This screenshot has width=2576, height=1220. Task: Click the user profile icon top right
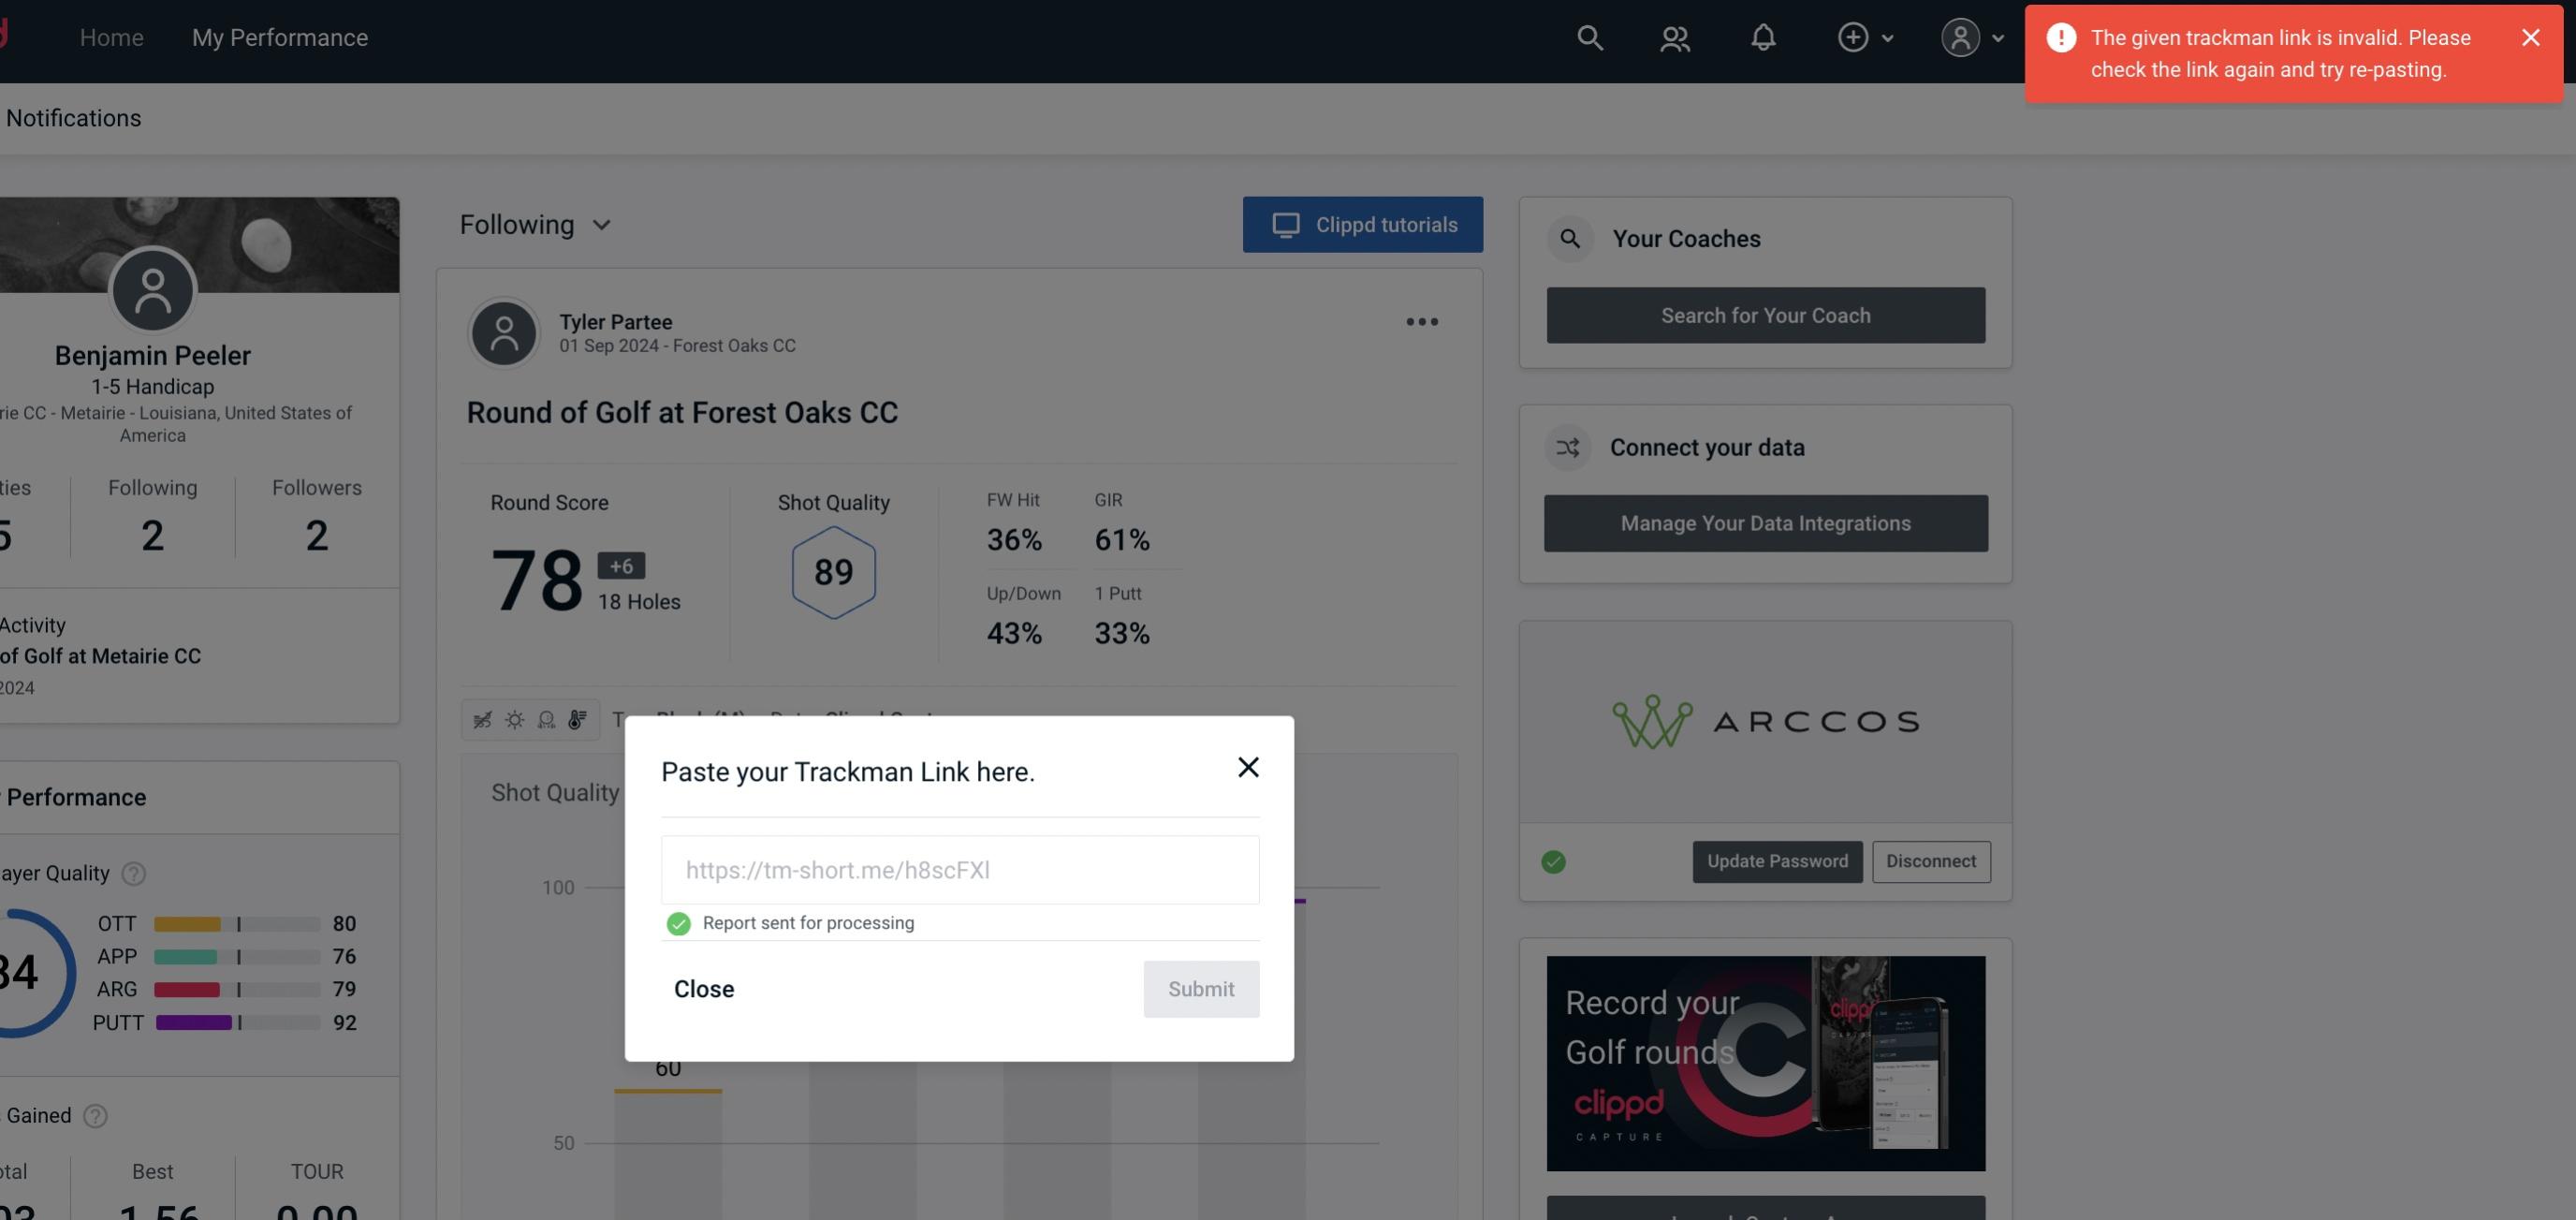[1958, 37]
